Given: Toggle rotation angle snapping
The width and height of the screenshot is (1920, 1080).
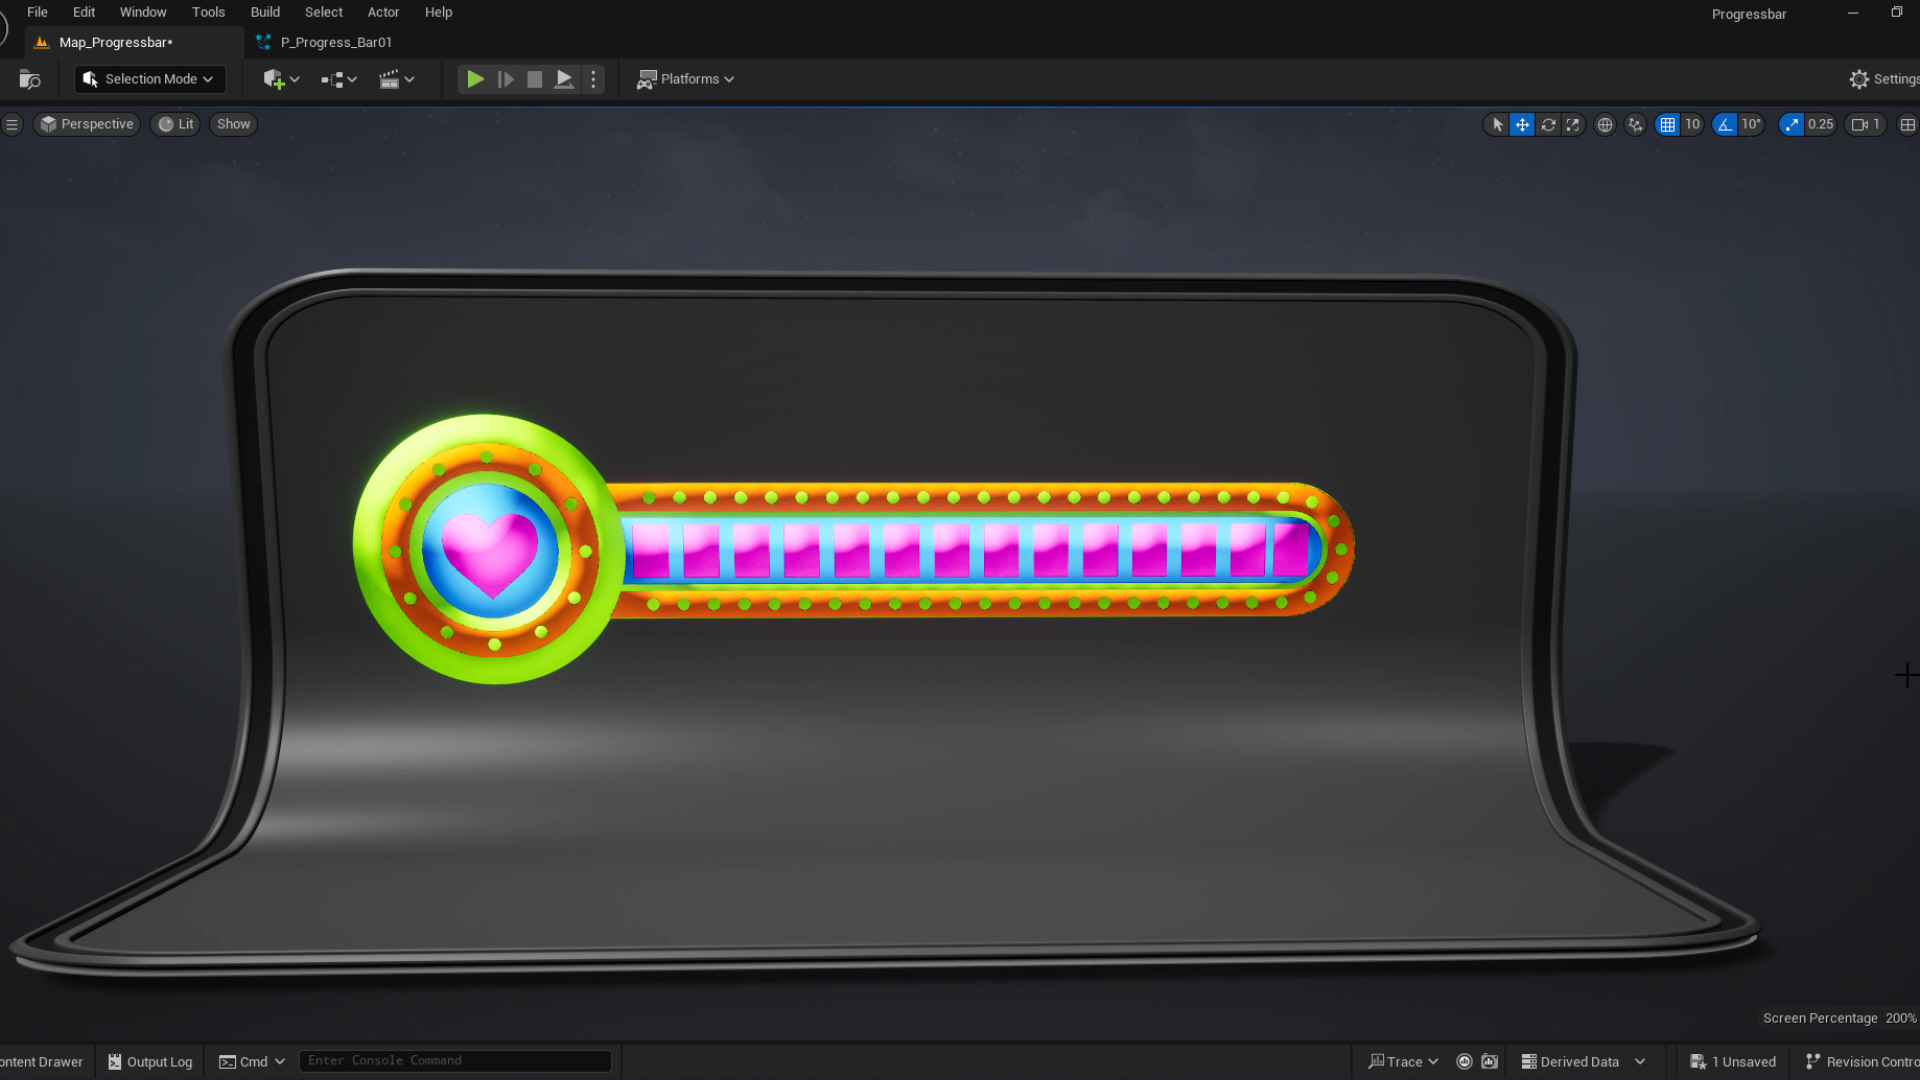Looking at the screenshot, I should [1725, 125].
